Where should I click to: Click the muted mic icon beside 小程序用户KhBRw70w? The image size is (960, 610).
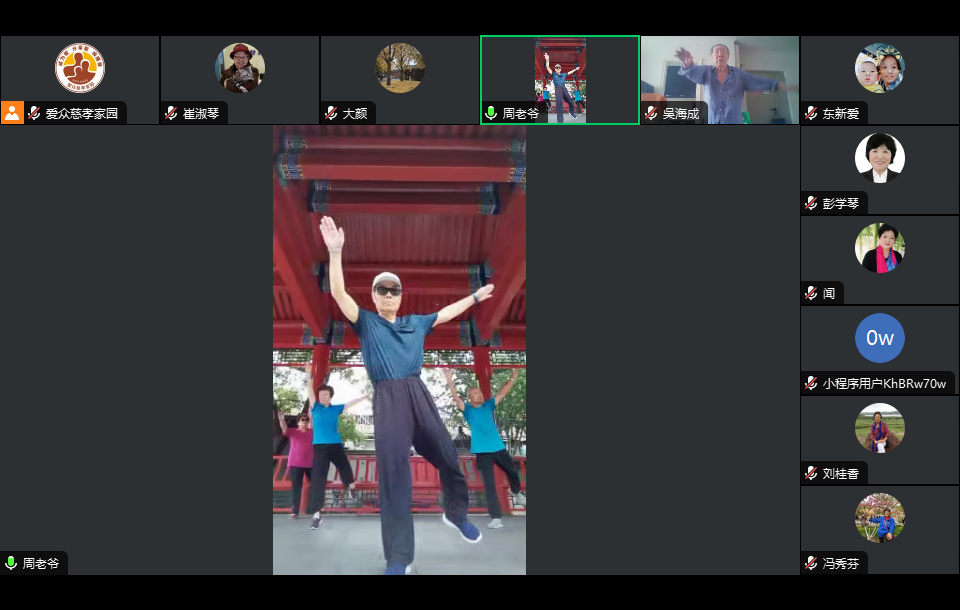pyautogui.click(x=811, y=384)
